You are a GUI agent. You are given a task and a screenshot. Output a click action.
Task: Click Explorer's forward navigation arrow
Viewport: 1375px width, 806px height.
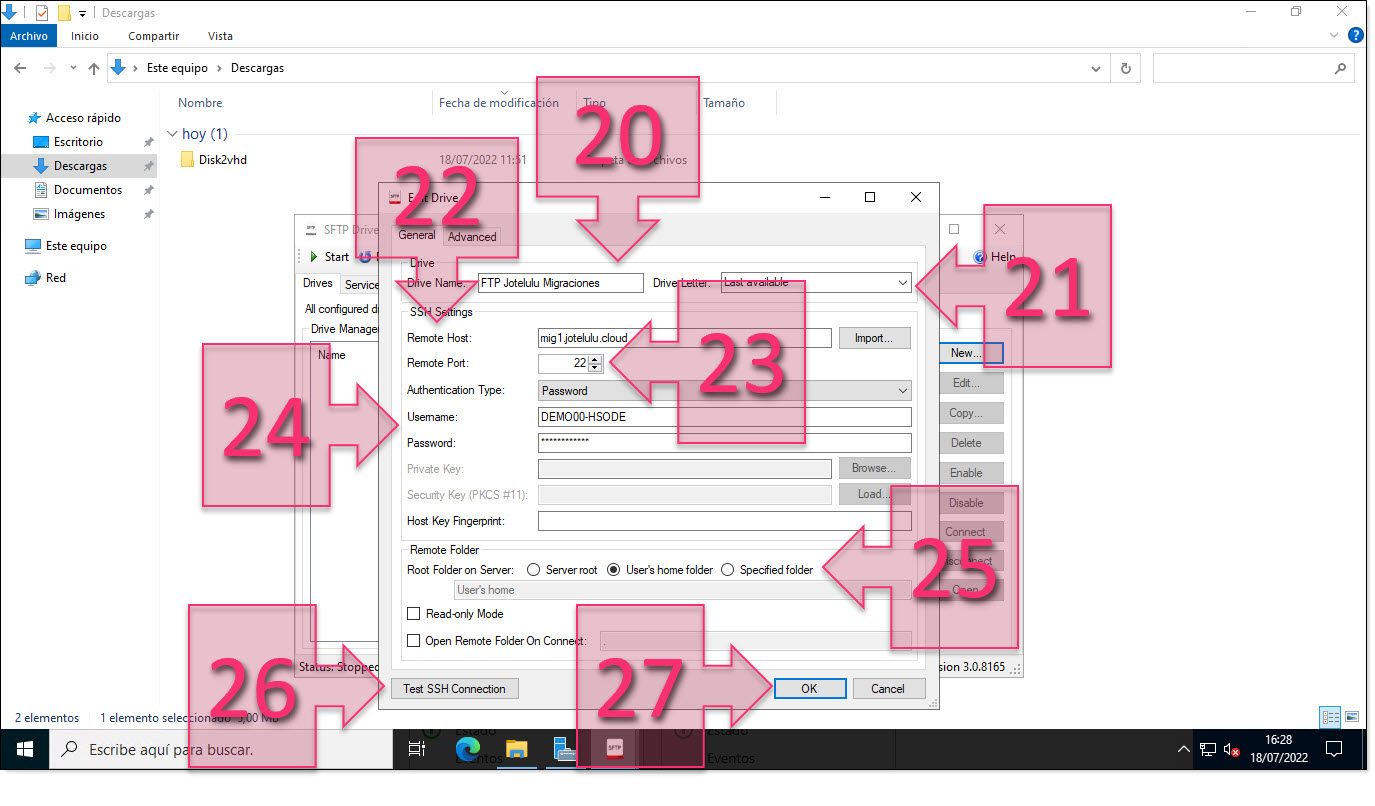pos(49,68)
